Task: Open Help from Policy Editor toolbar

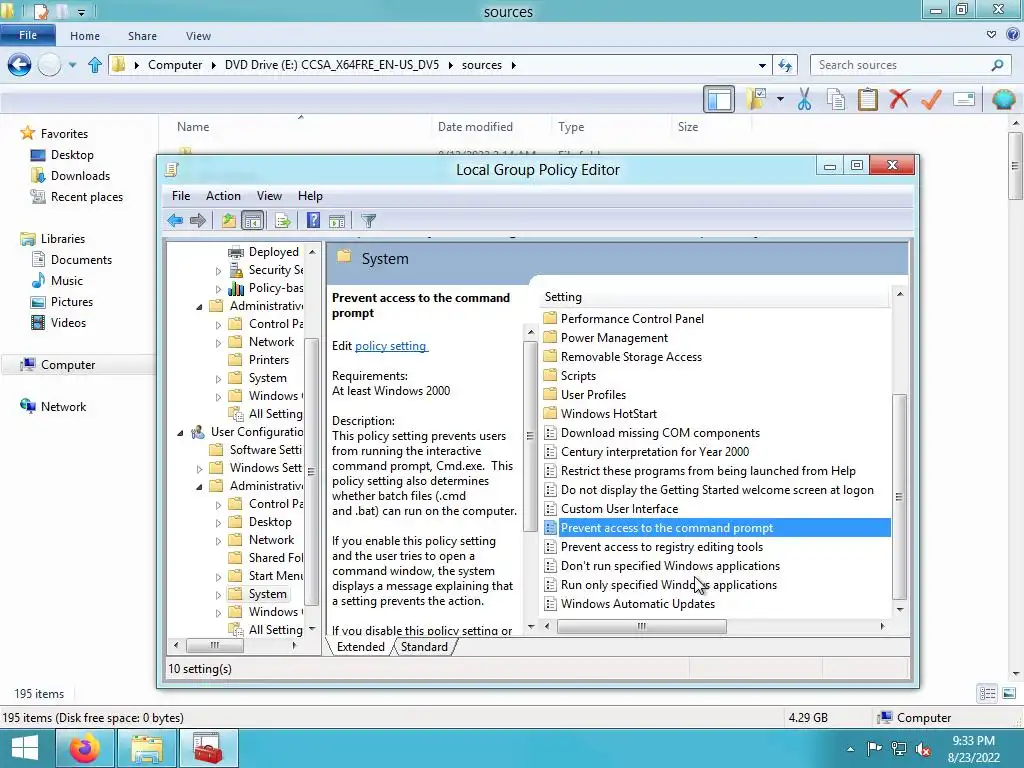Action: tap(313, 221)
